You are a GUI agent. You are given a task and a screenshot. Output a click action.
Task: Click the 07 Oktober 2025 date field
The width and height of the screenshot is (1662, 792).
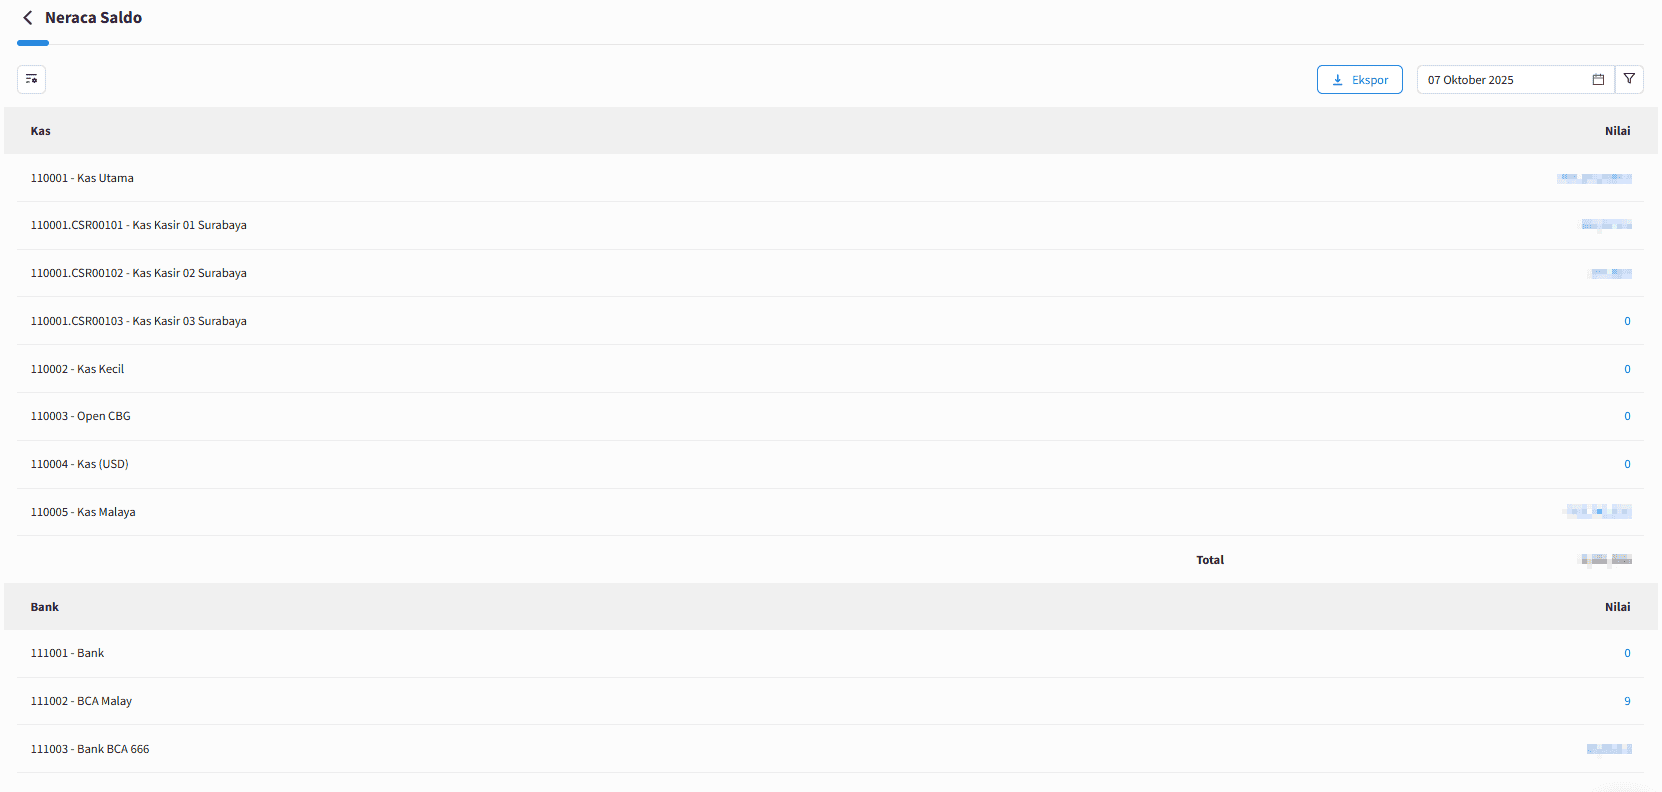[1500, 80]
